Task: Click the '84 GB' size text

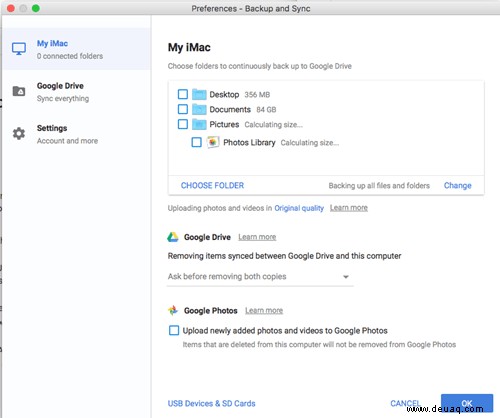Action: click(x=266, y=109)
